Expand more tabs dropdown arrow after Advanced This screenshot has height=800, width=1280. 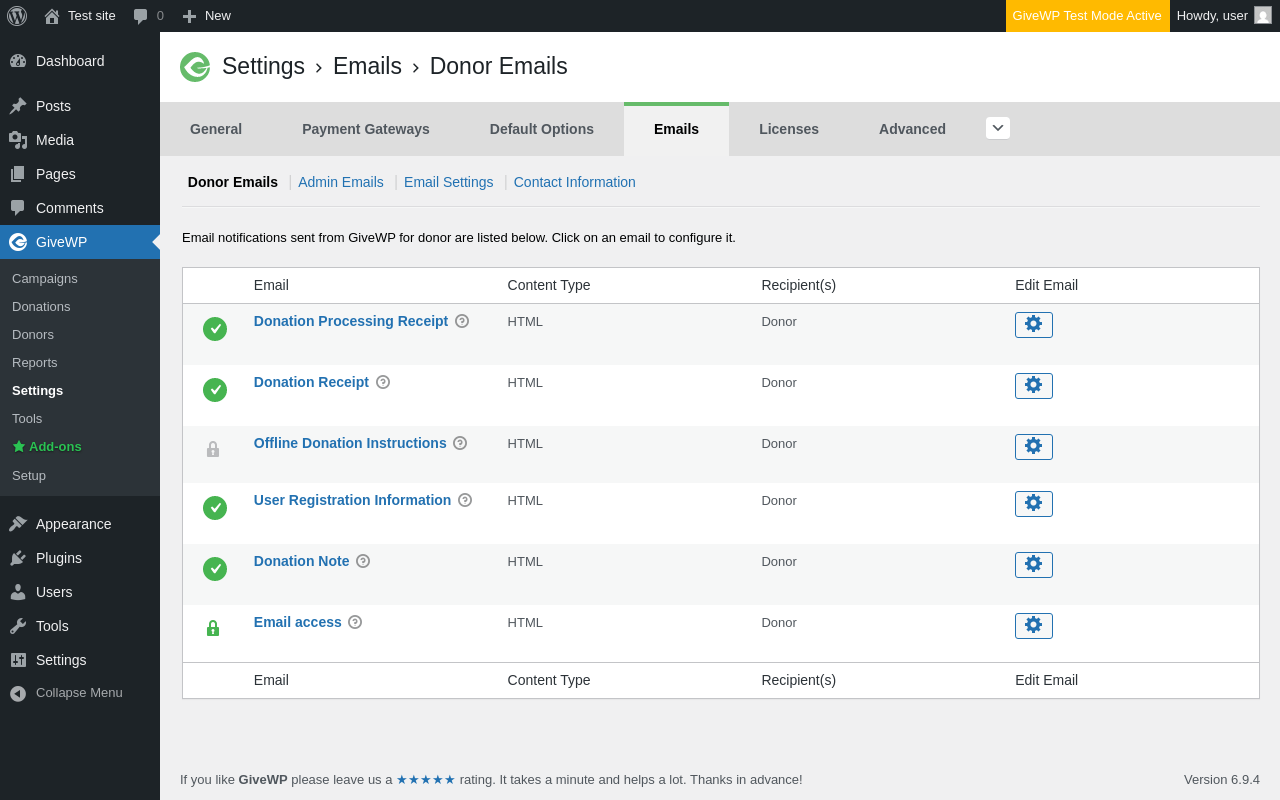click(997, 128)
